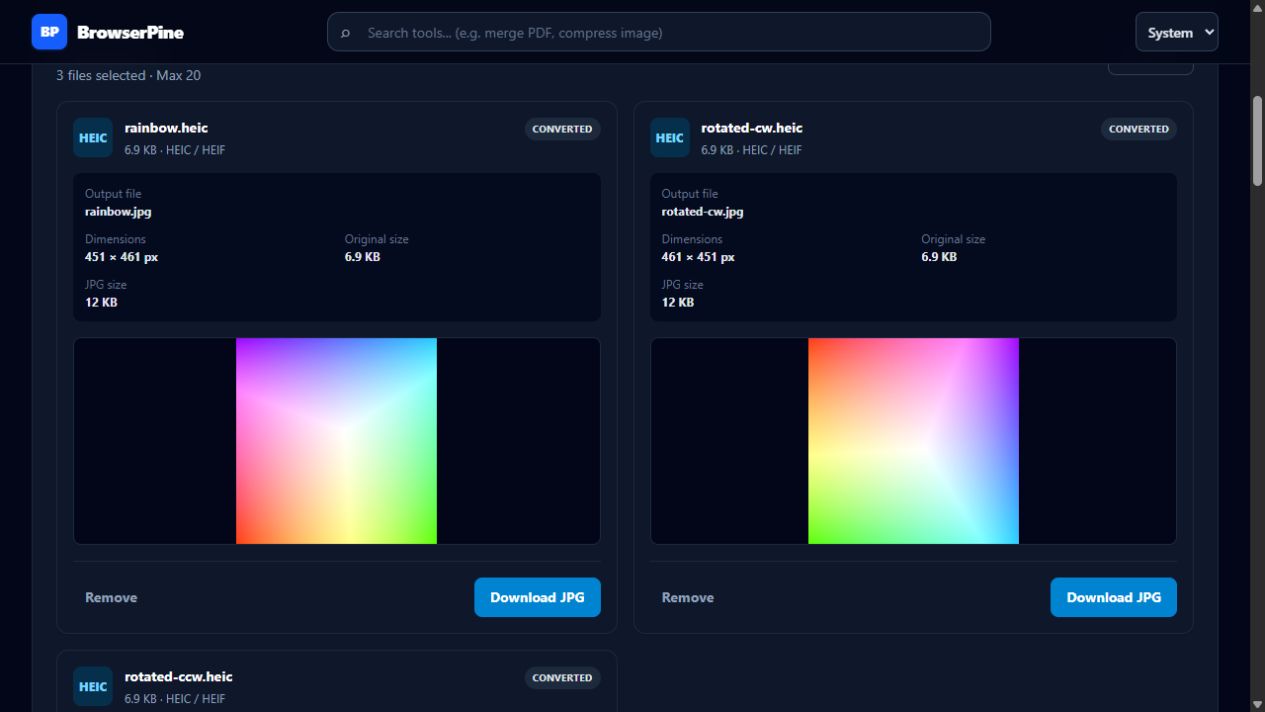Click output file name rotated-cw.jpg

point(702,212)
